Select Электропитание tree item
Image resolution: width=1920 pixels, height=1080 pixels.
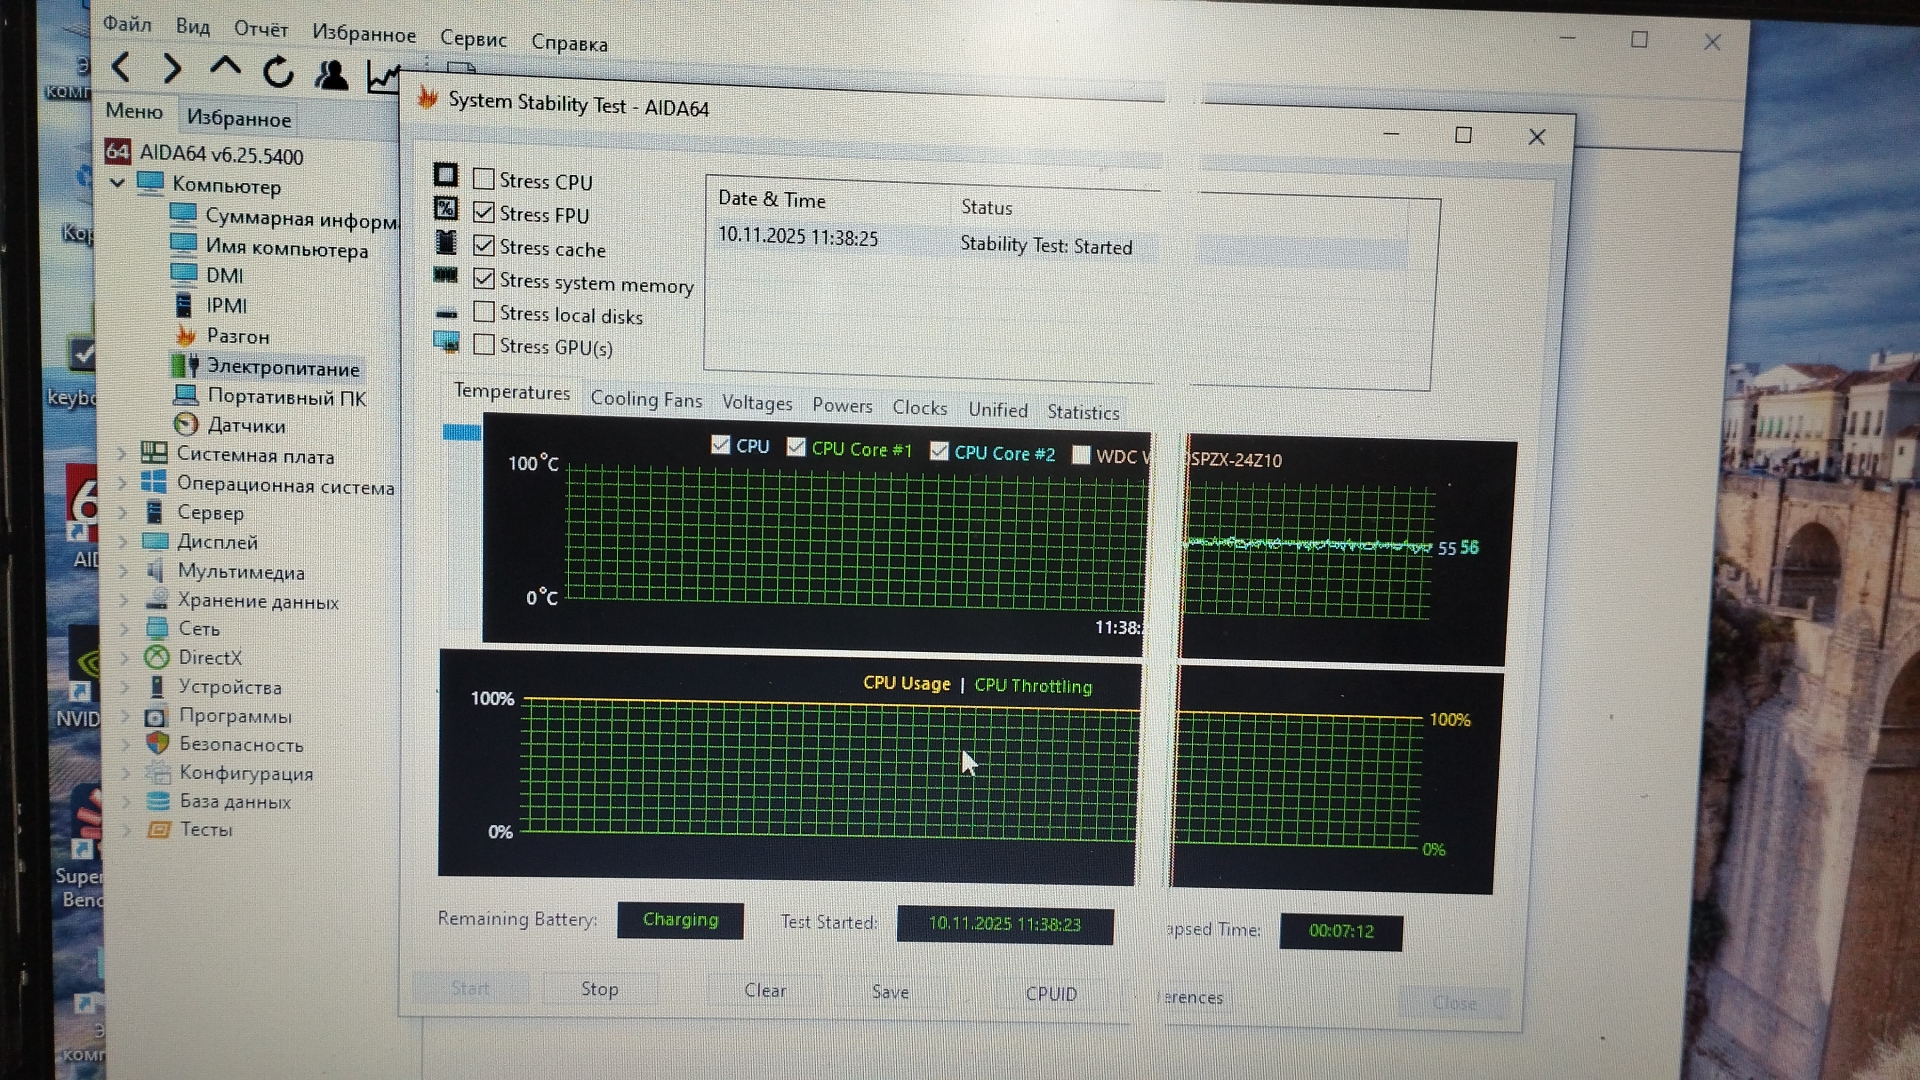(282, 368)
